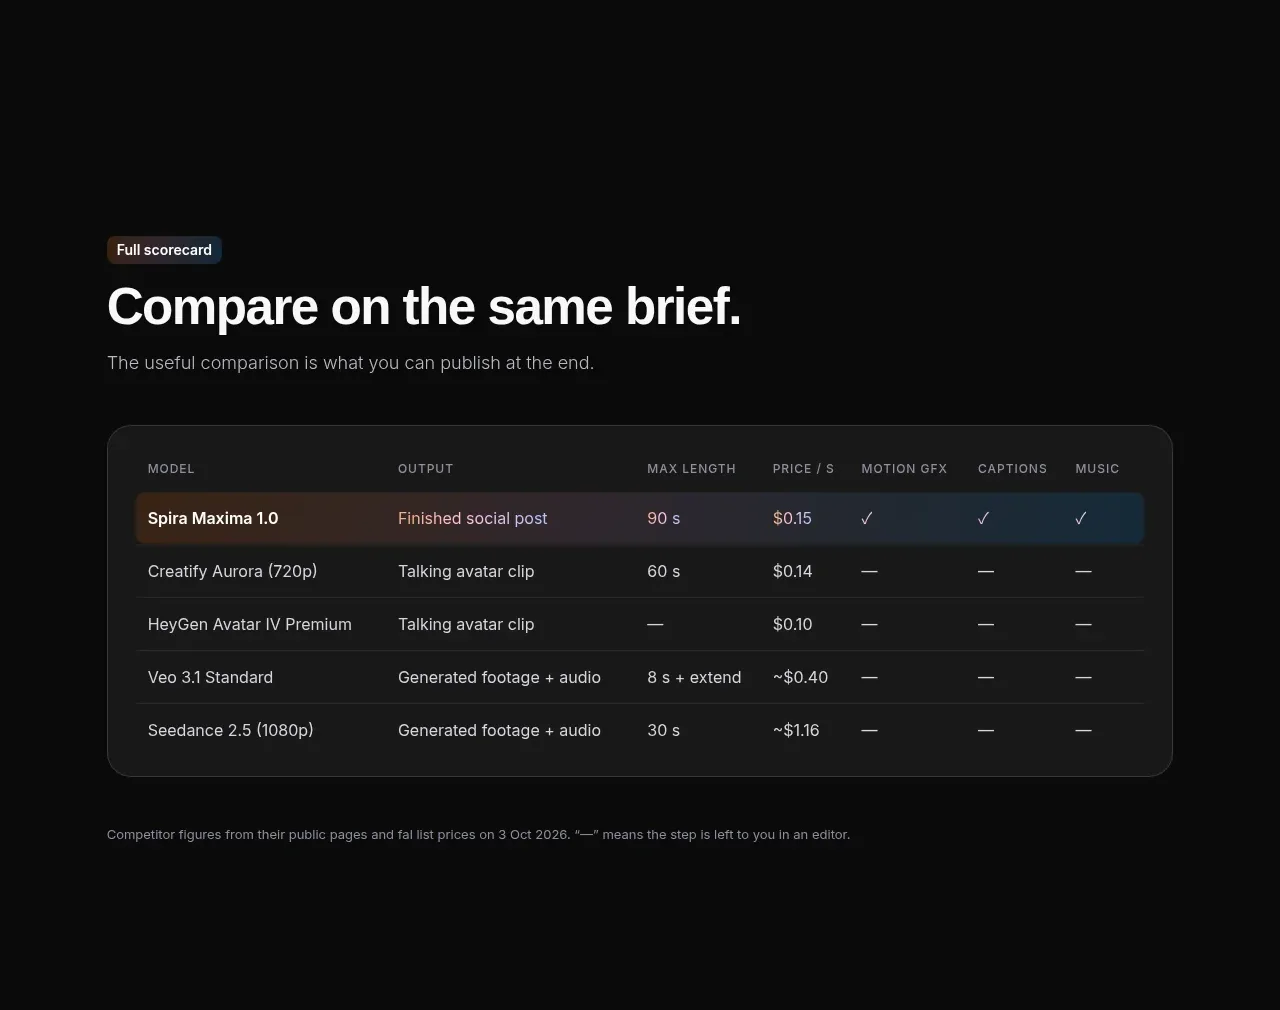Click the 60 s max length value
The width and height of the screenshot is (1280, 1010).
(664, 571)
